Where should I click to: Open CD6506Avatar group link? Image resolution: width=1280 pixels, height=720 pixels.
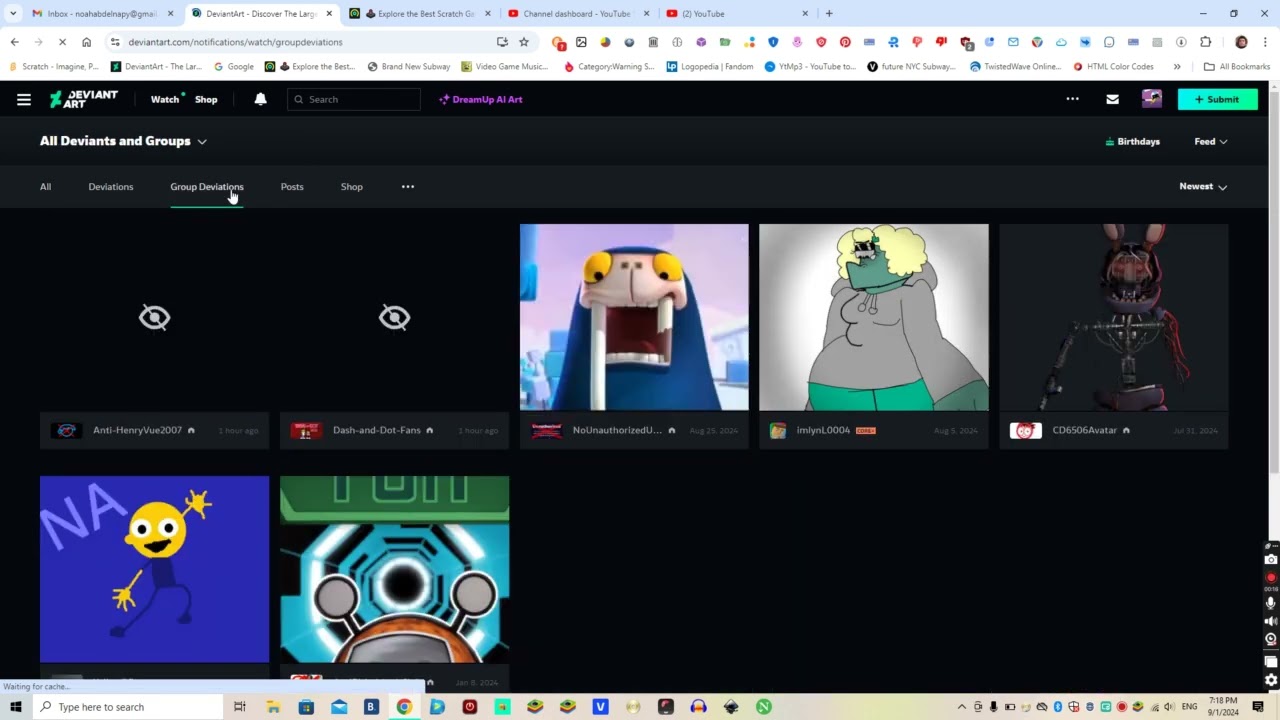(1084, 430)
